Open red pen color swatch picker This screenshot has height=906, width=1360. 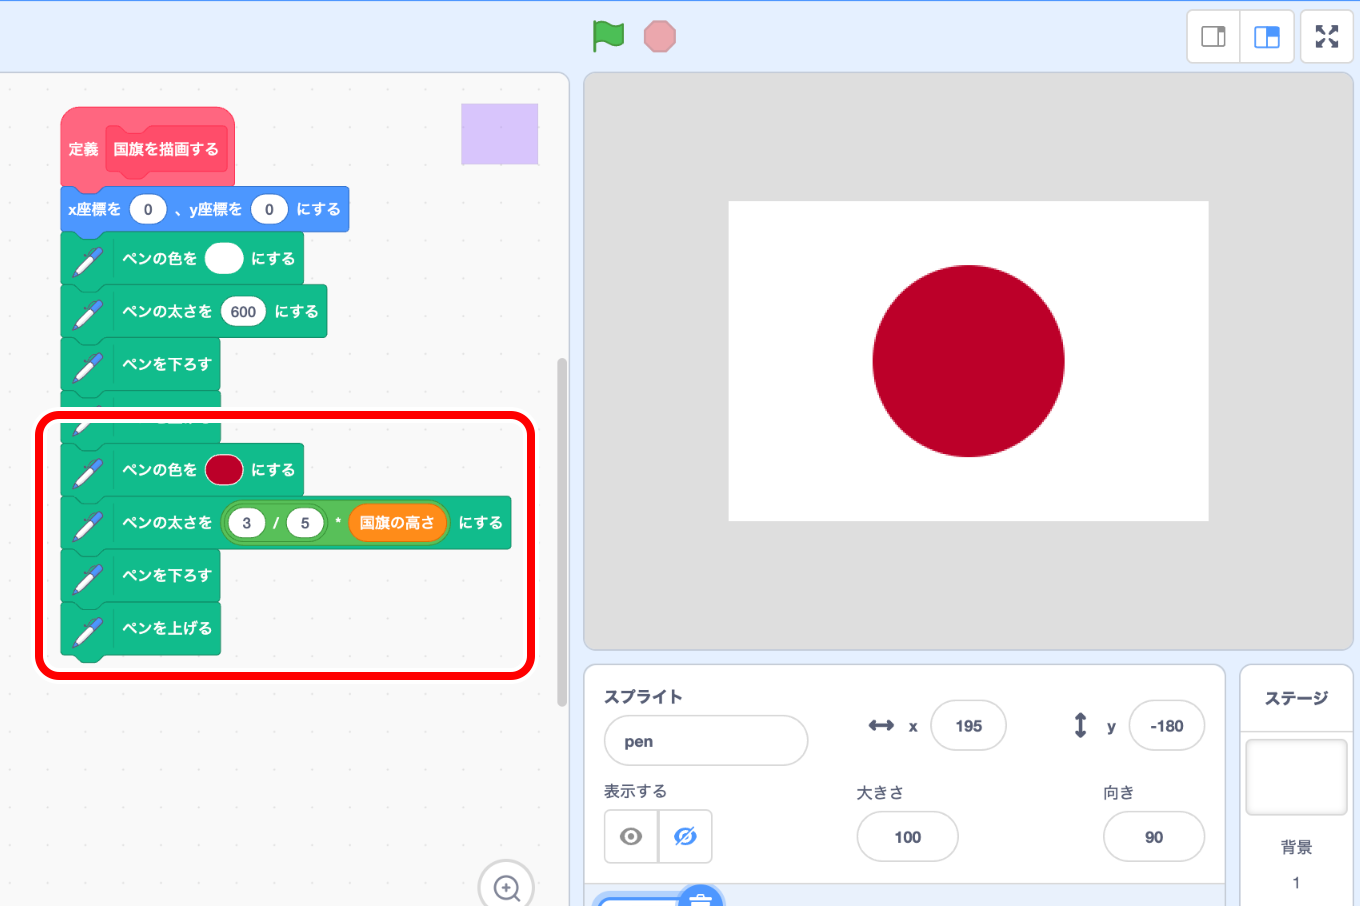click(x=224, y=470)
